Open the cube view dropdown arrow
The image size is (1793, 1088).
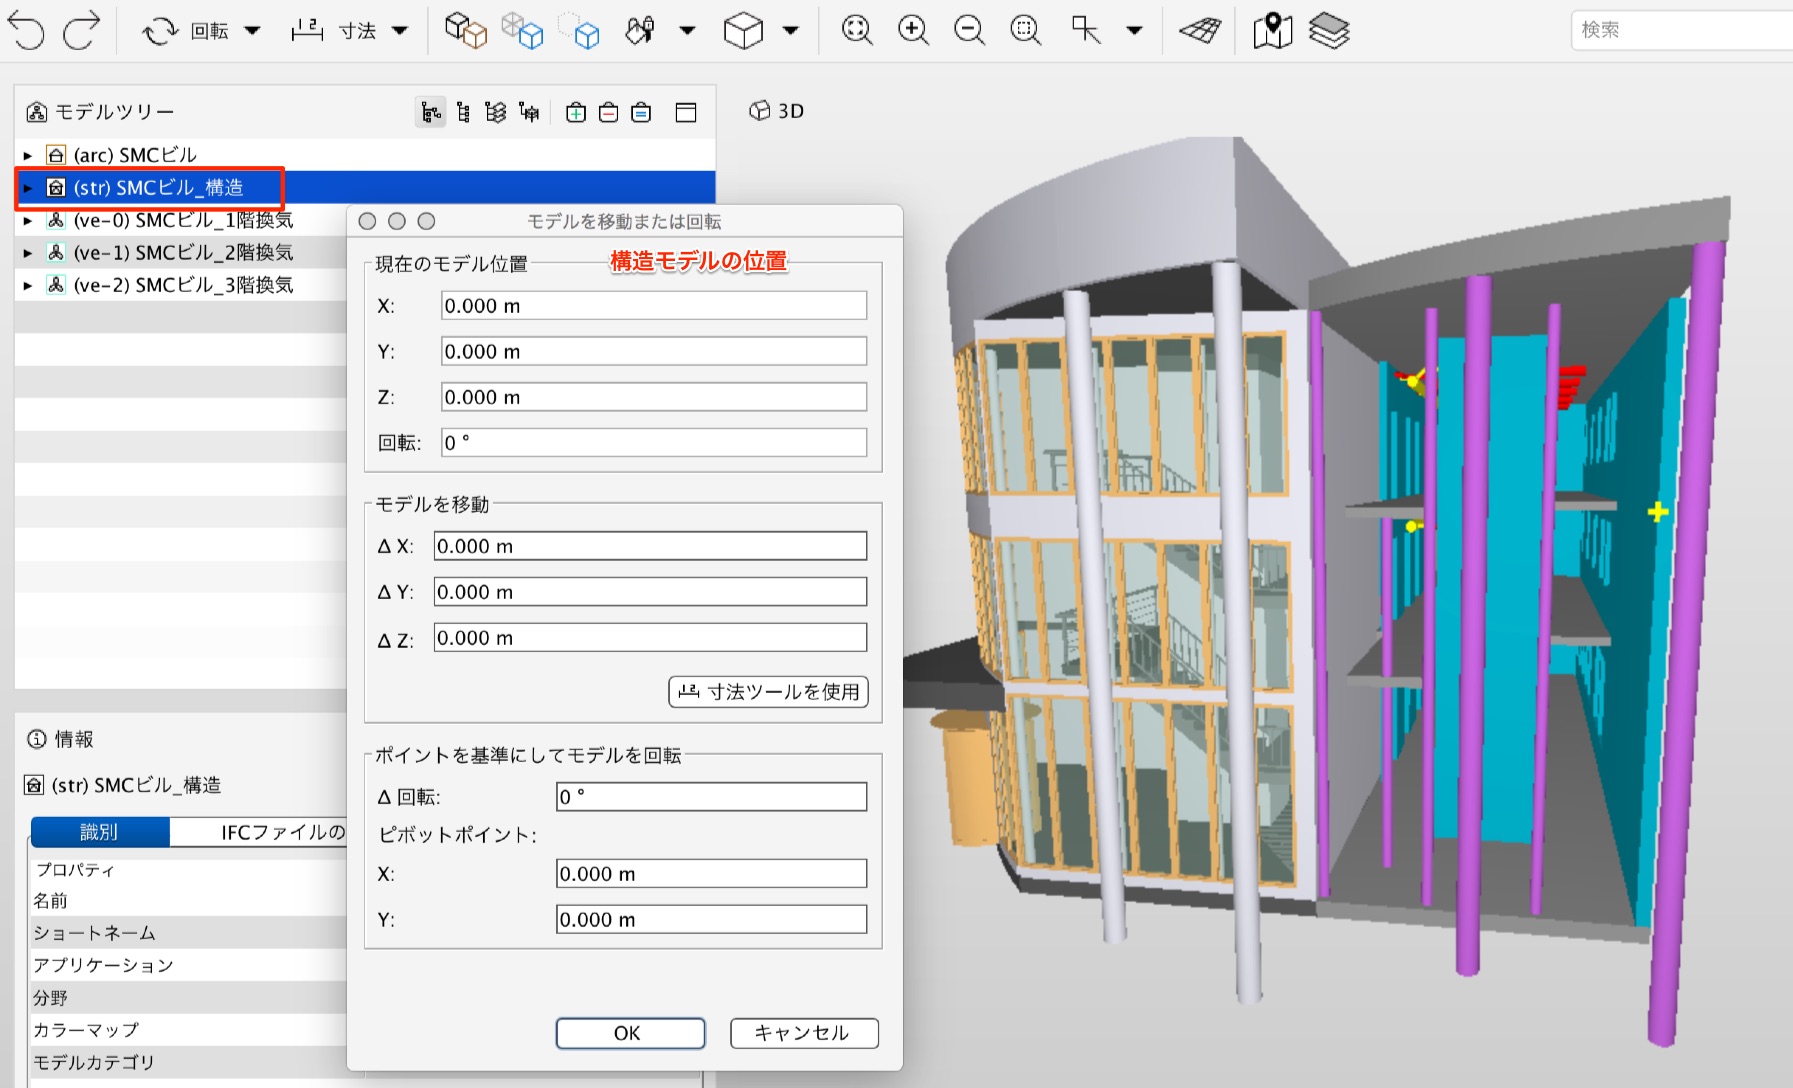[791, 31]
